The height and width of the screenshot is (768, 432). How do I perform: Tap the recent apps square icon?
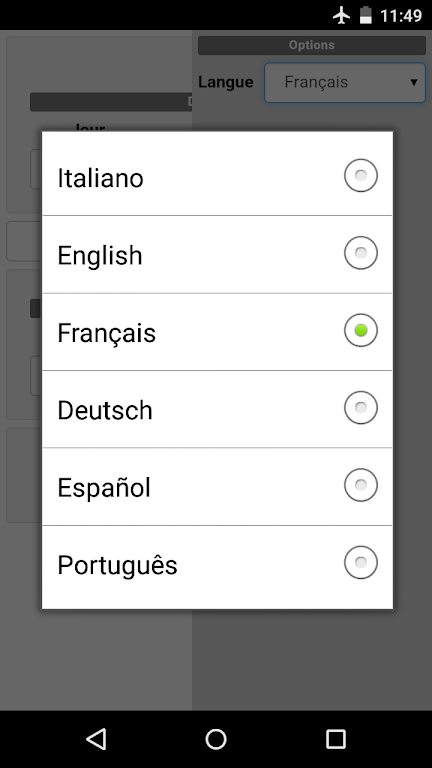(336, 739)
